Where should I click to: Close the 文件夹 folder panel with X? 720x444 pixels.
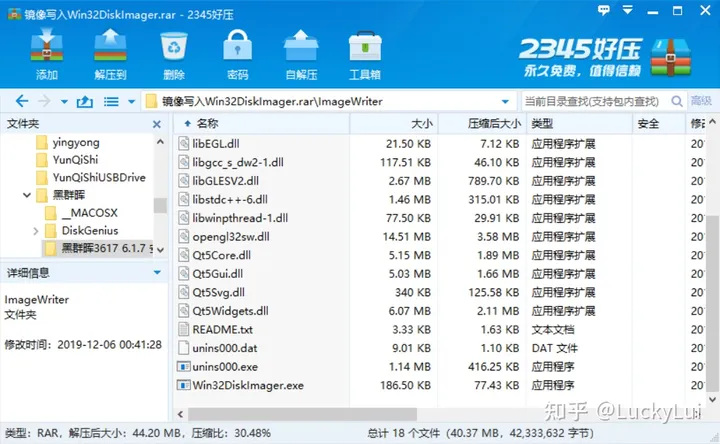(x=157, y=124)
